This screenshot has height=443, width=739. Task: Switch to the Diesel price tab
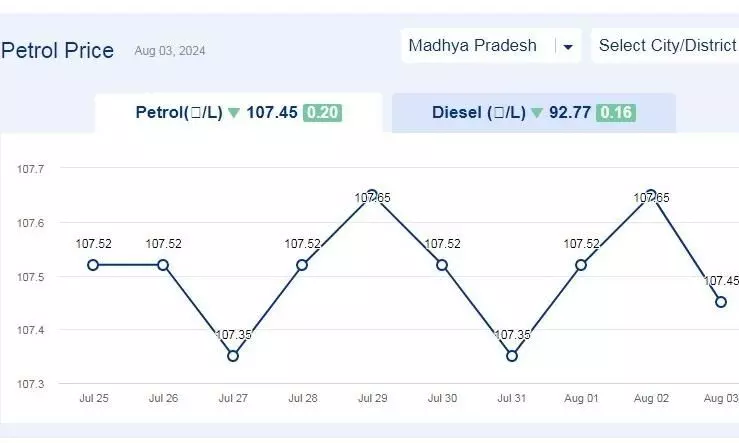click(534, 113)
